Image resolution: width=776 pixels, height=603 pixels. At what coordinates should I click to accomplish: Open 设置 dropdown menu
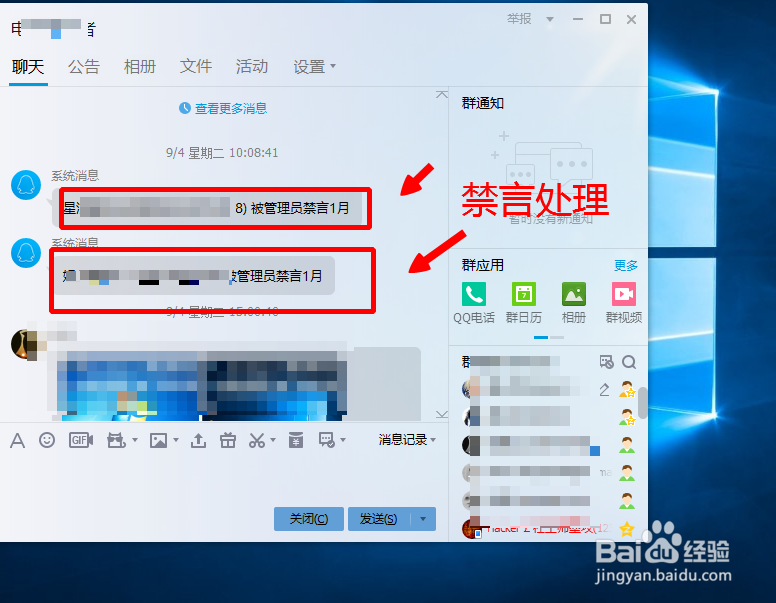tap(315, 67)
